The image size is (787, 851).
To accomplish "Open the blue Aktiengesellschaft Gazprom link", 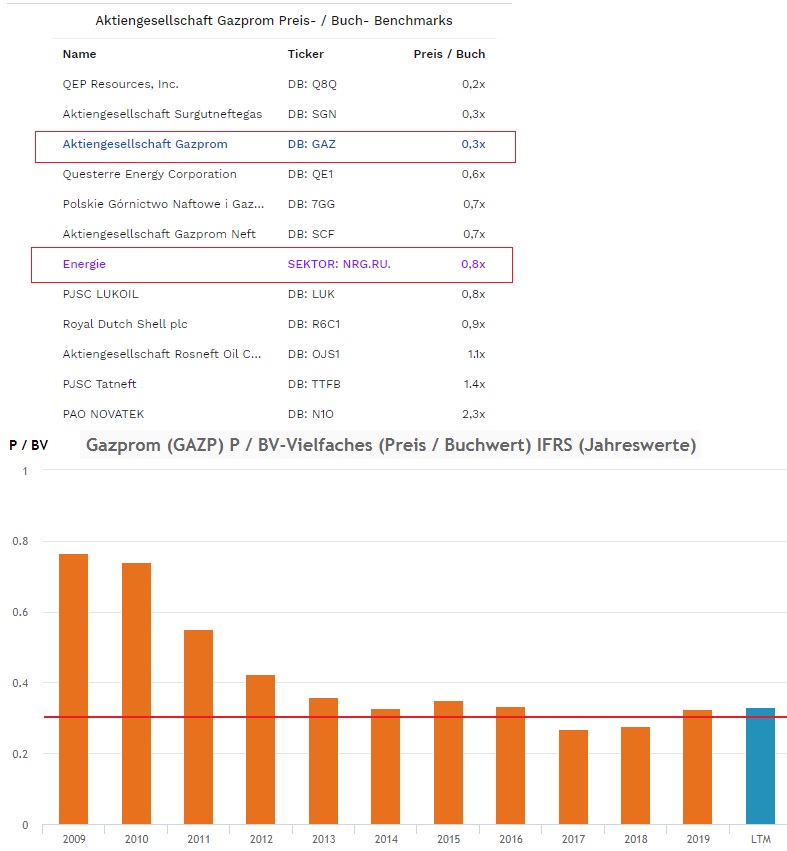I will point(145,144).
